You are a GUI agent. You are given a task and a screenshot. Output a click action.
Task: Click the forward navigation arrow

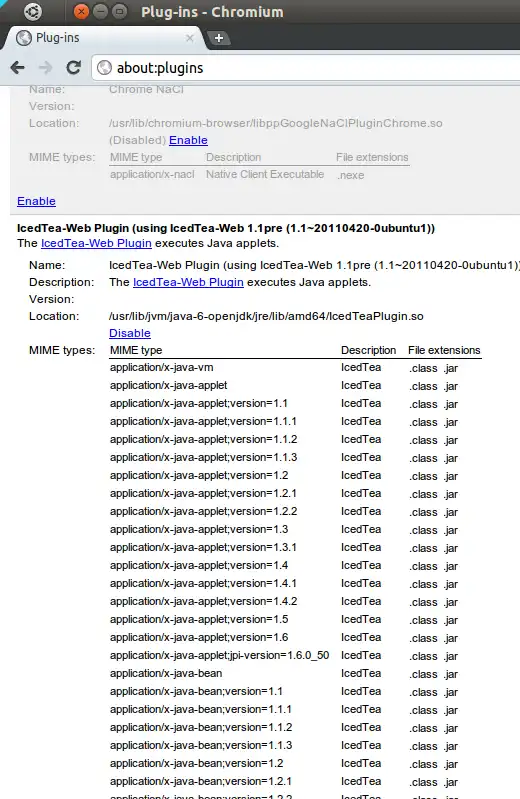click(x=46, y=67)
